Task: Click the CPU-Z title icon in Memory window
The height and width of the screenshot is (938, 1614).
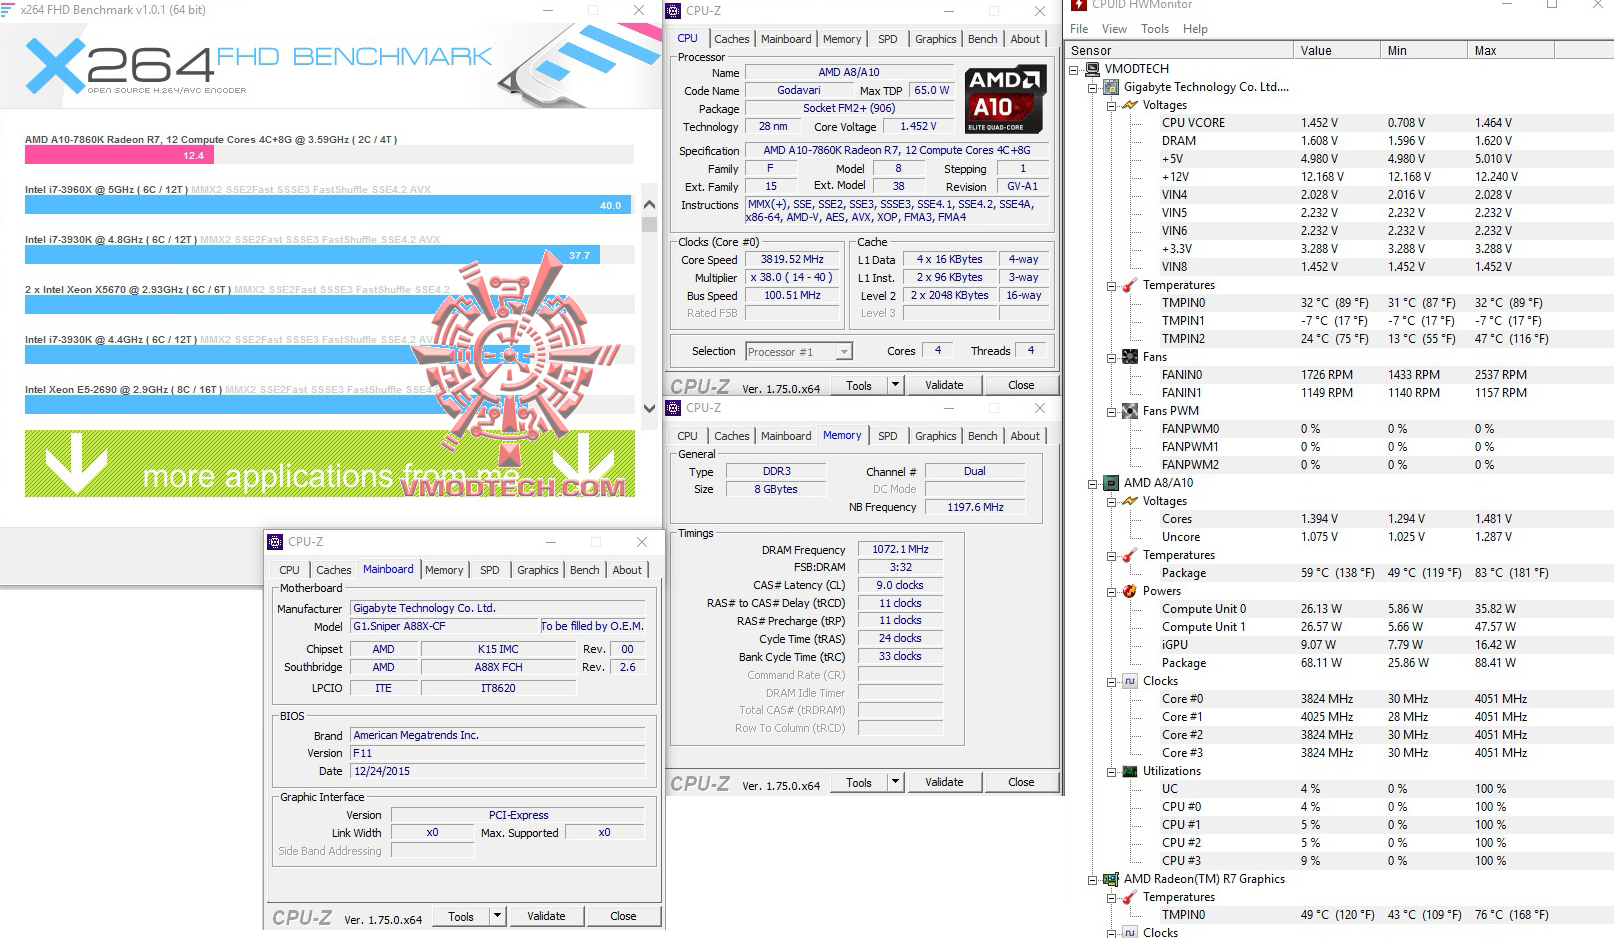Action: [x=675, y=408]
